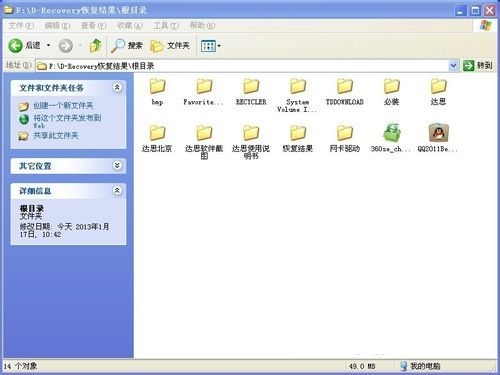Image resolution: width=500 pixels, height=375 pixels.
Task: Select the 达思使用说明书 folder
Action: pyautogui.click(x=251, y=142)
